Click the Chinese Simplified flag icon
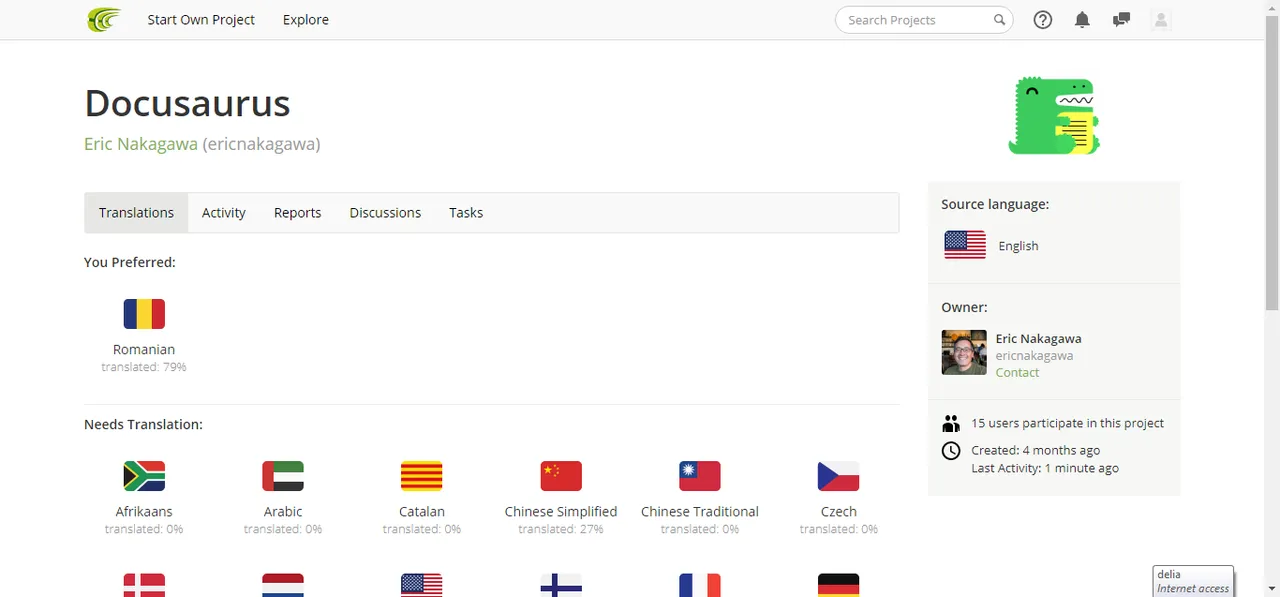Viewport: 1280px width, 597px height. (x=561, y=476)
